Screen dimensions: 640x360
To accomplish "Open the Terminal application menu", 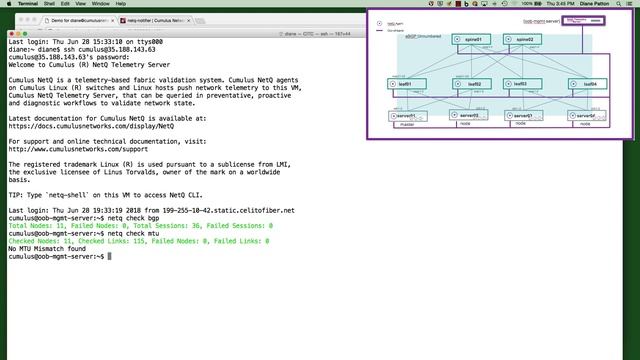I will pyautogui.click(x=28, y=4).
